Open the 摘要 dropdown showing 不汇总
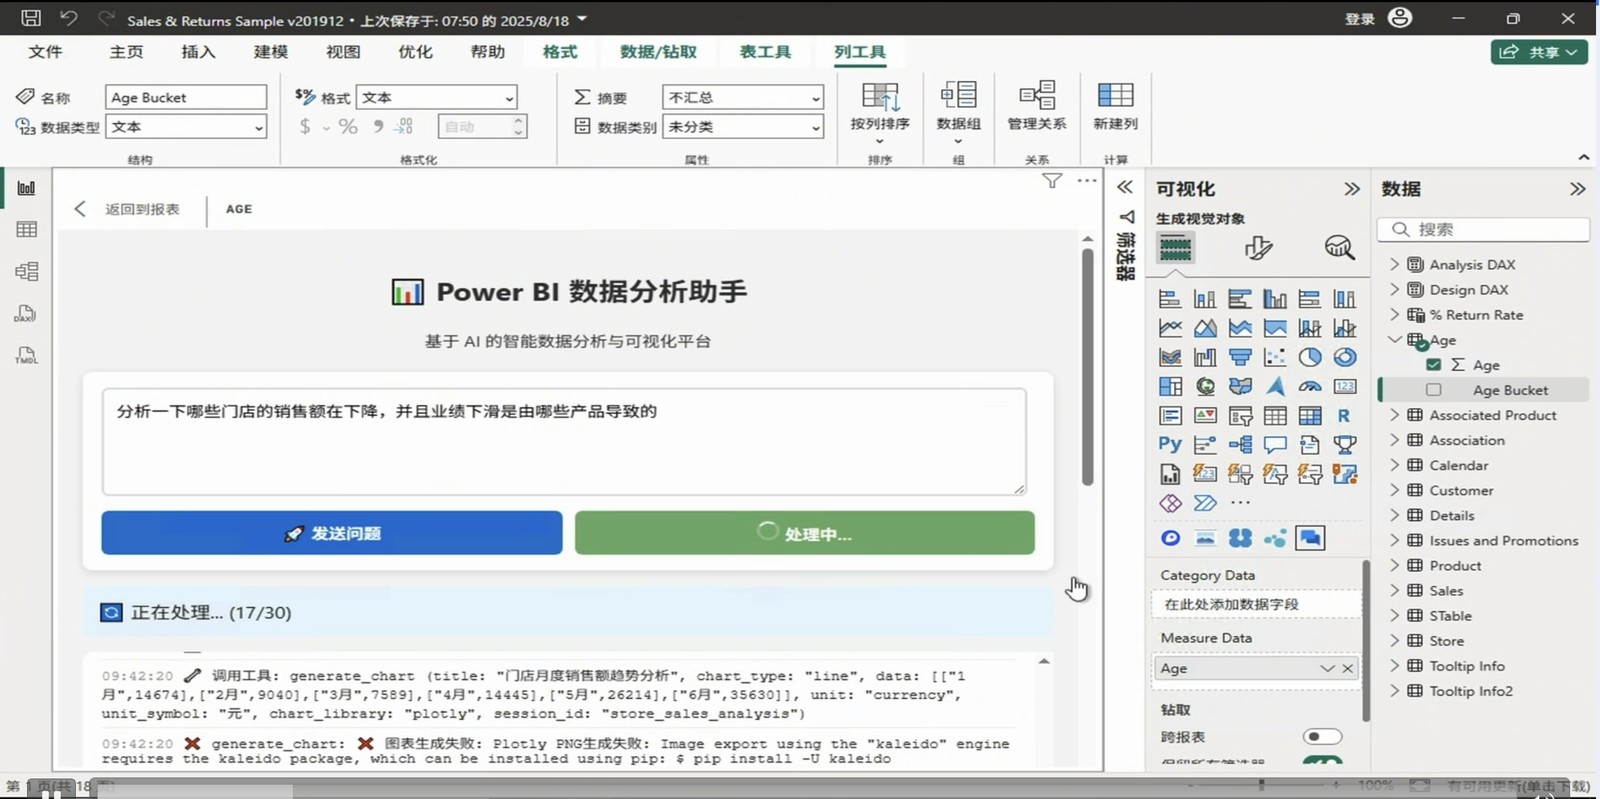This screenshot has height=799, width=1600. click(743, 97)
